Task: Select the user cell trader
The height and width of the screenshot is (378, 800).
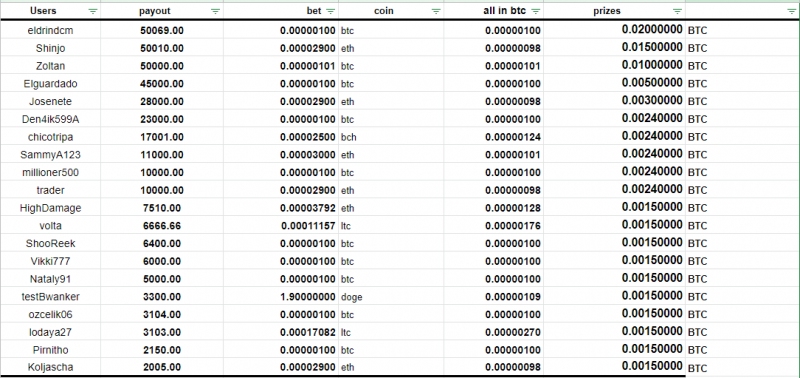Action: [x=51, y=190]
